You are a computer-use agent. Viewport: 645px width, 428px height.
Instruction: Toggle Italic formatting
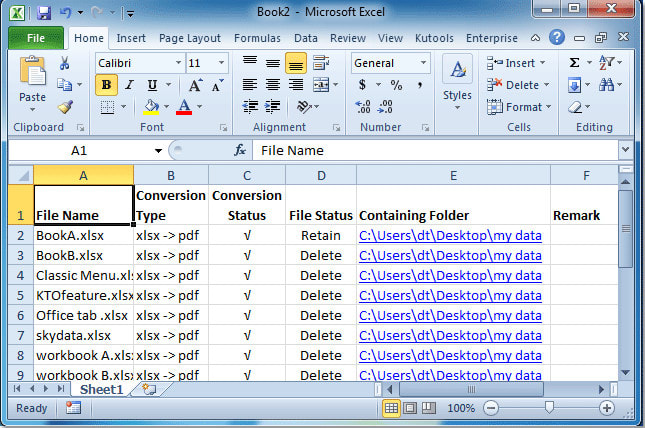[x=129, y=85]
